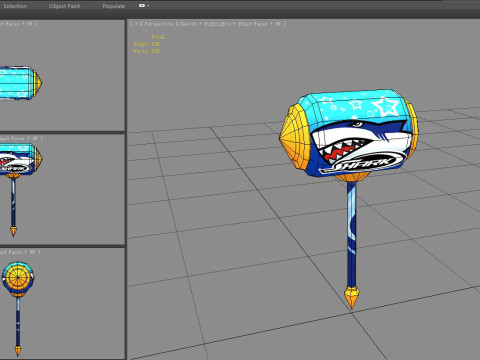Click the Total statistics header text

(158, 37)
